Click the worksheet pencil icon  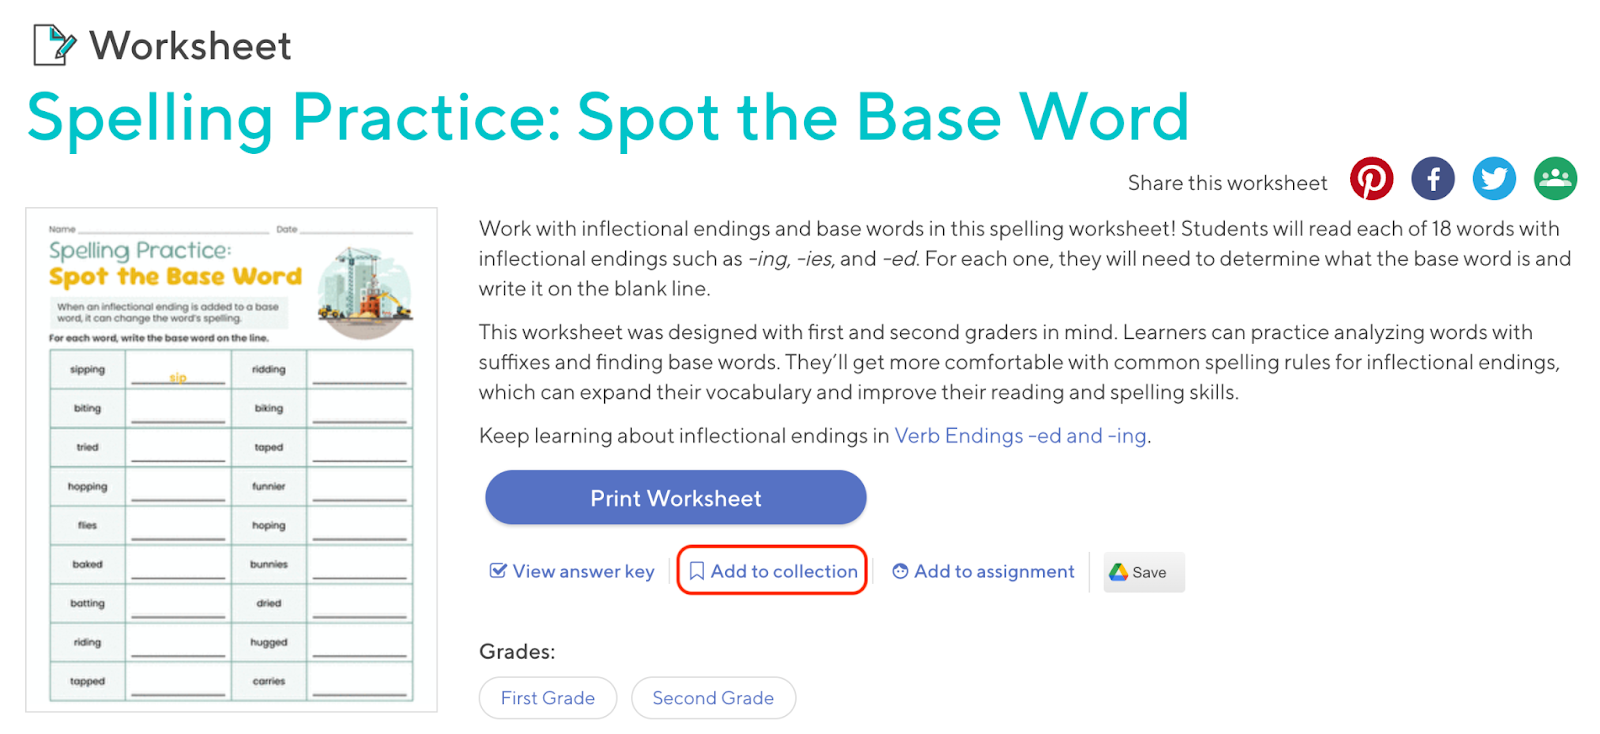click(x=54, y=45)
